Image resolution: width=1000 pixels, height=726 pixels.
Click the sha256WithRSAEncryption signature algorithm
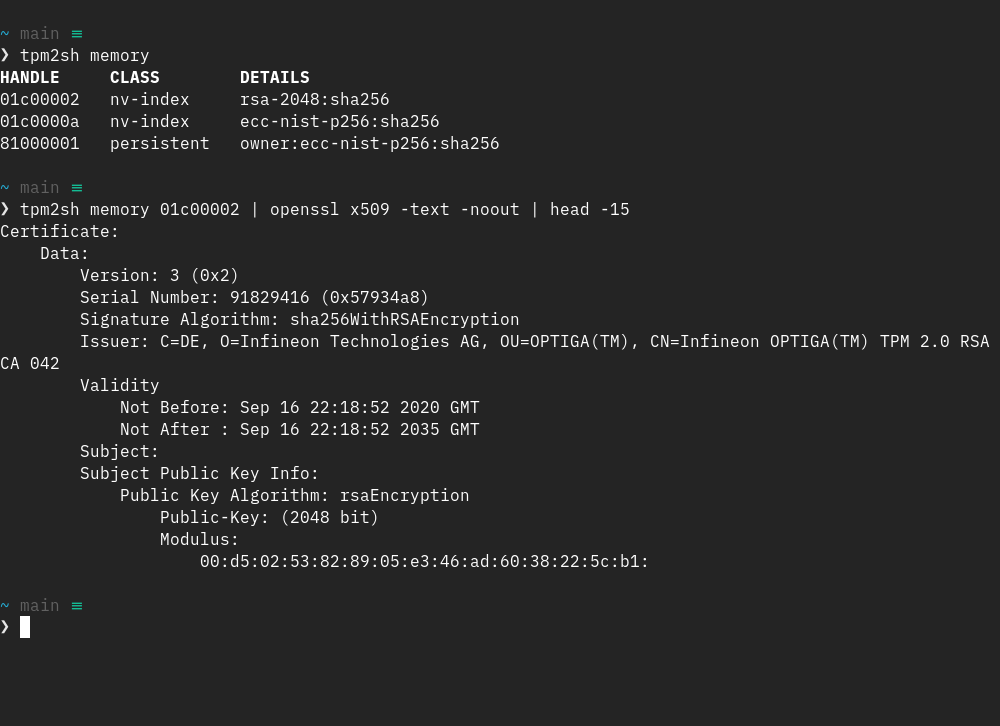[405, 320]
